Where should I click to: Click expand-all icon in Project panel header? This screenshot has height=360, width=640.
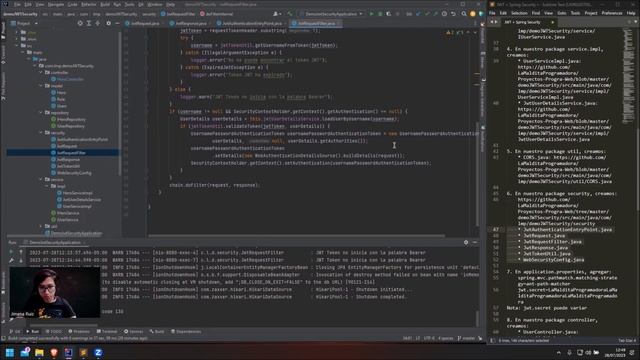(89, 23)
